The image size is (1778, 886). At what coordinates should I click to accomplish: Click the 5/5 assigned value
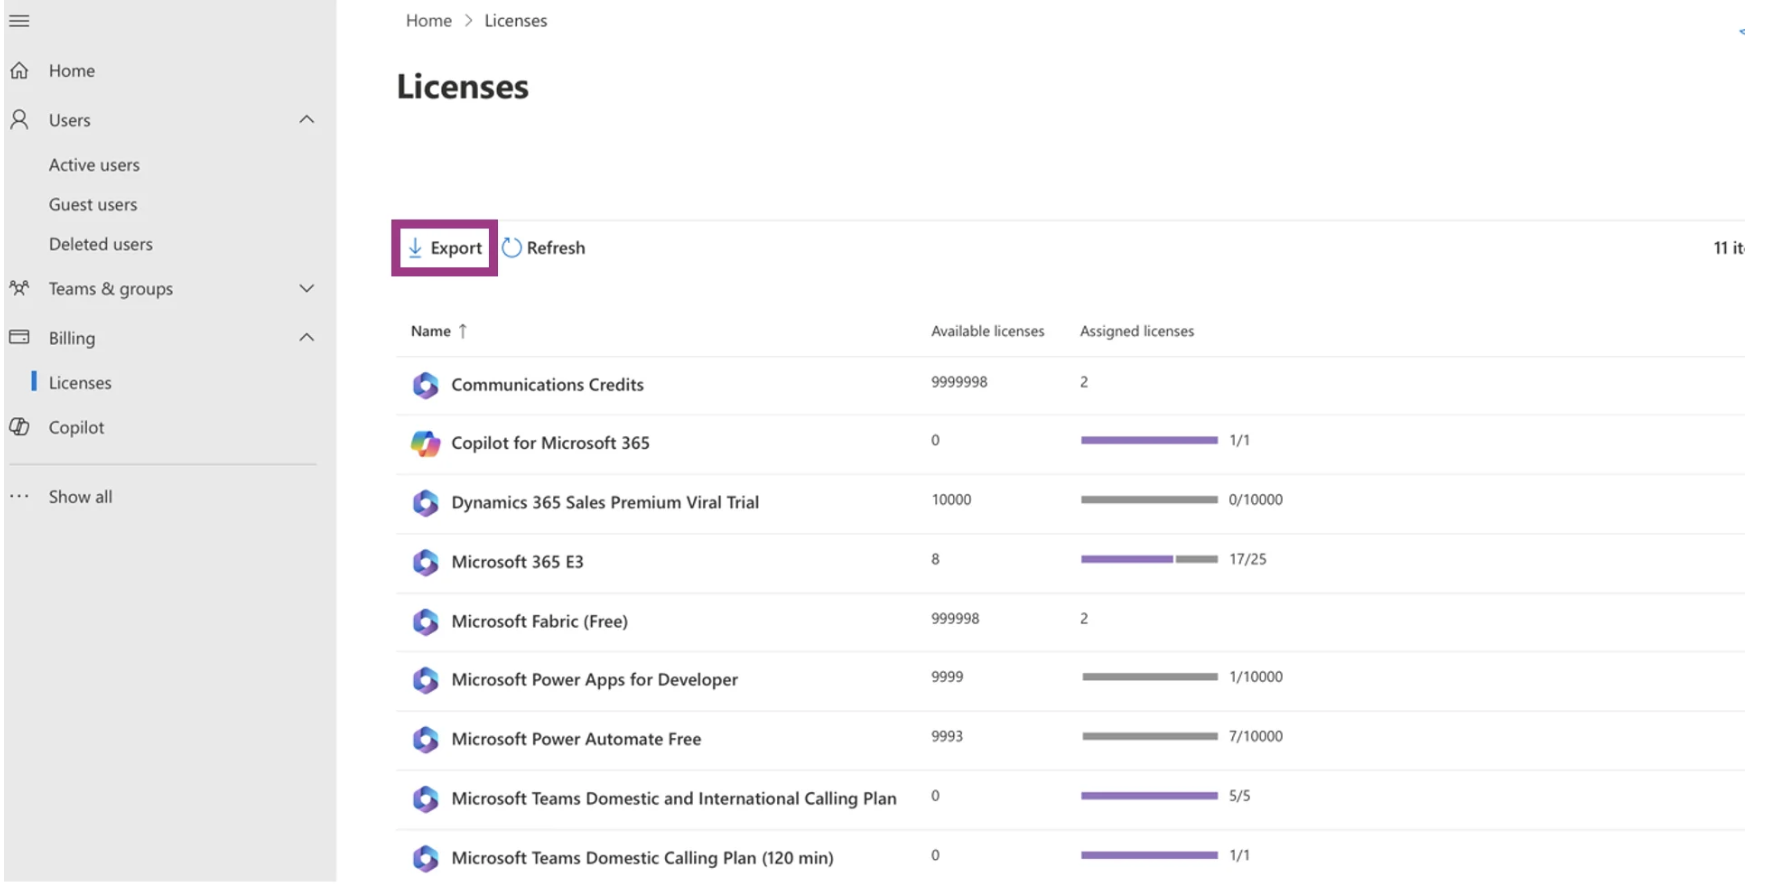click(x=1239, y=796)
